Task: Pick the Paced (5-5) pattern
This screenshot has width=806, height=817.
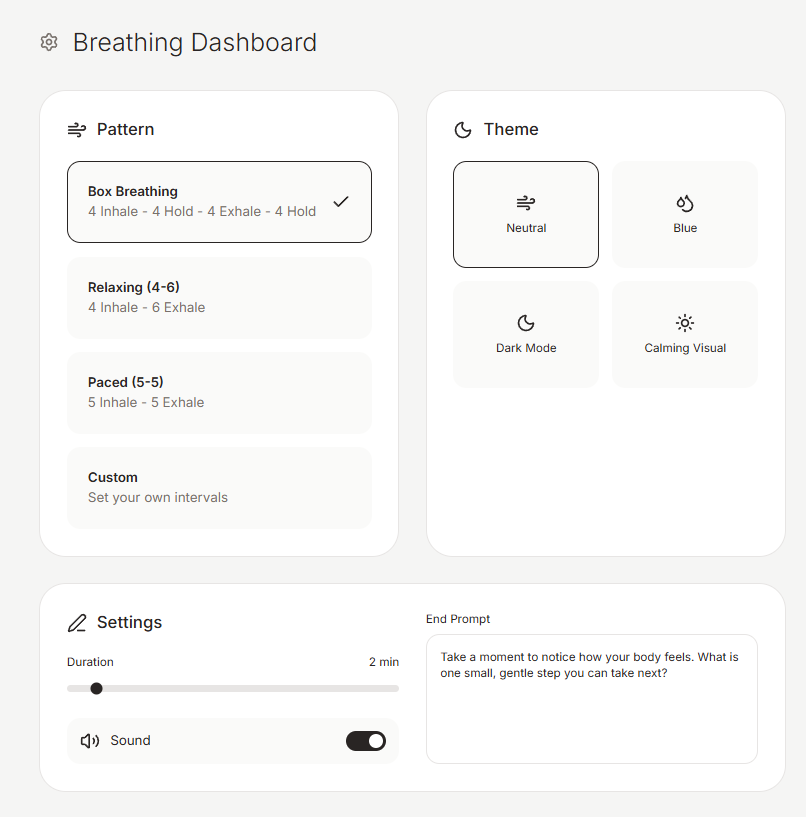Action: tap(219, 393)
